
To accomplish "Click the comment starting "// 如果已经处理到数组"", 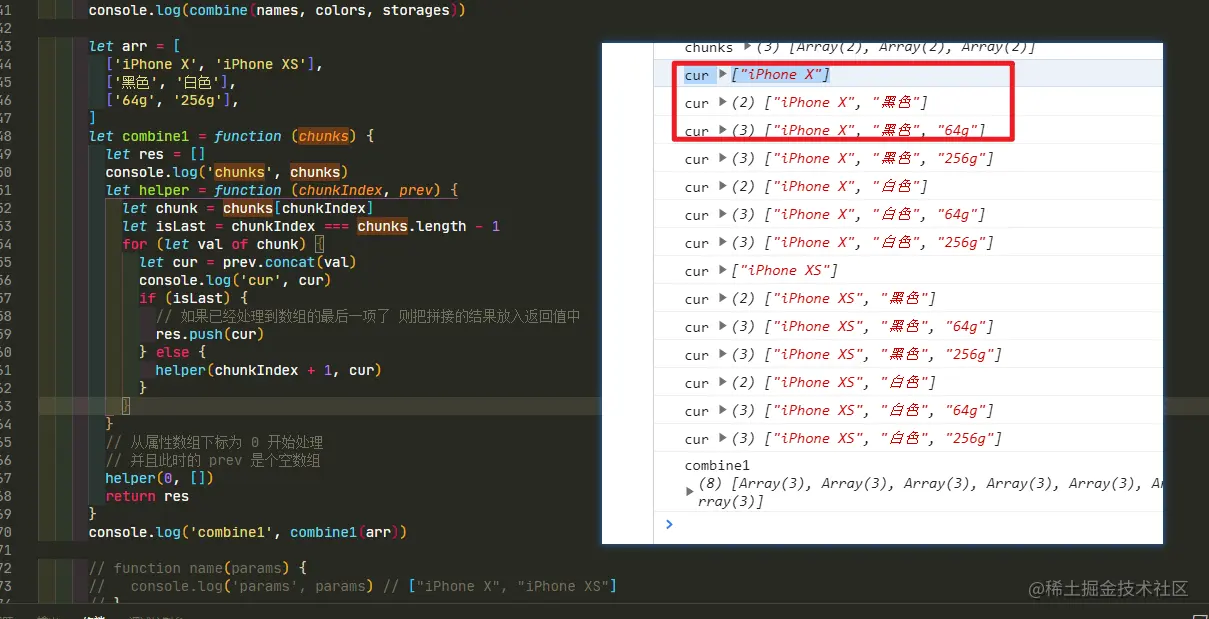I will click(368, 316).
